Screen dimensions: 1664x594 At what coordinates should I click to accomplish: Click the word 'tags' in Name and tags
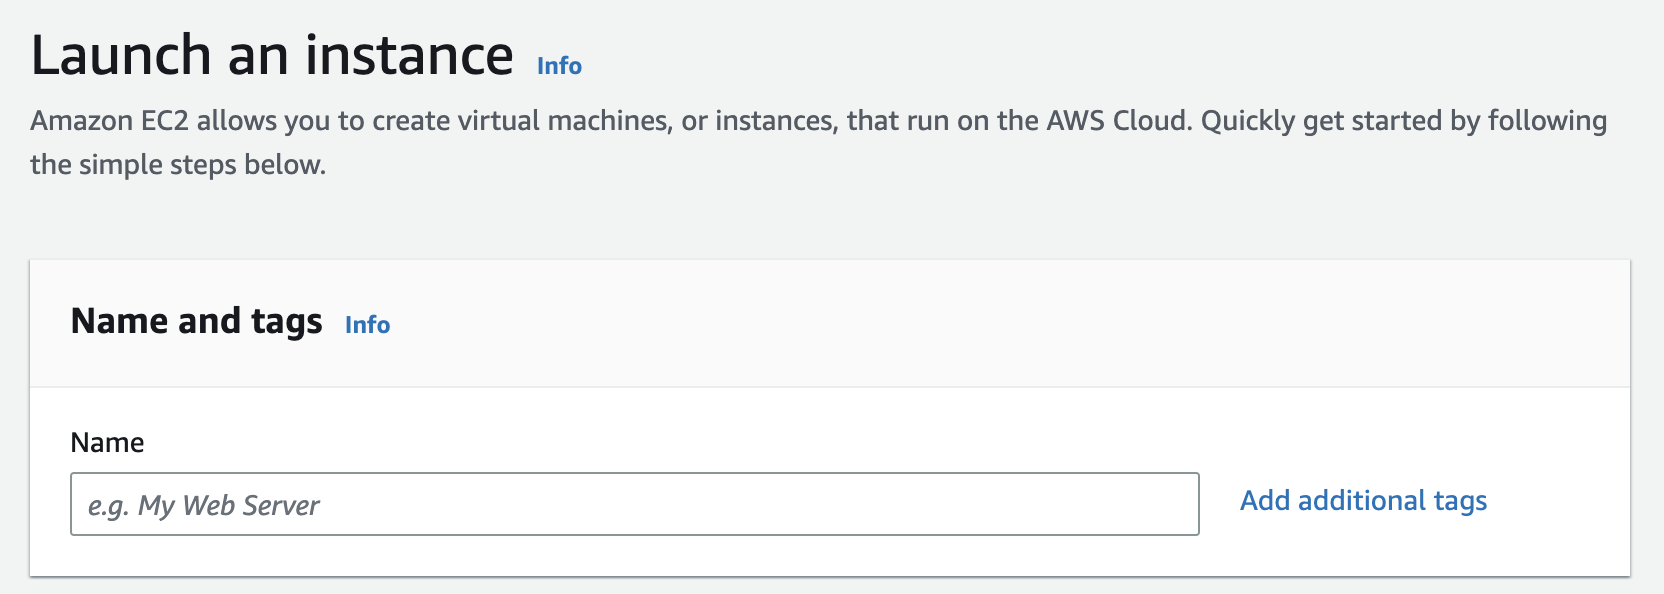click(x=287, y=322)
